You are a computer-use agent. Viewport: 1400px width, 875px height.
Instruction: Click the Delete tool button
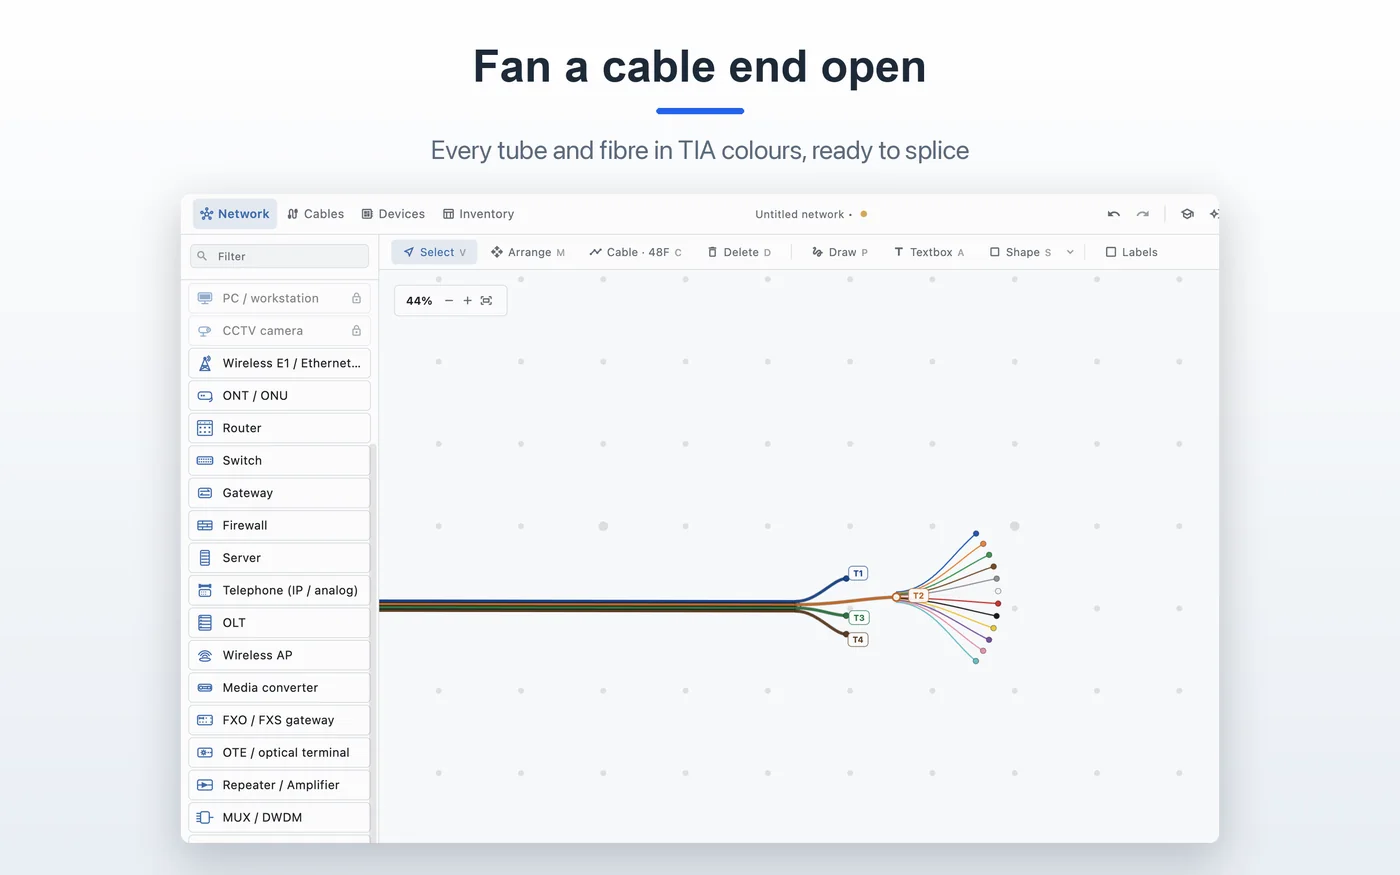pos(739,252)
